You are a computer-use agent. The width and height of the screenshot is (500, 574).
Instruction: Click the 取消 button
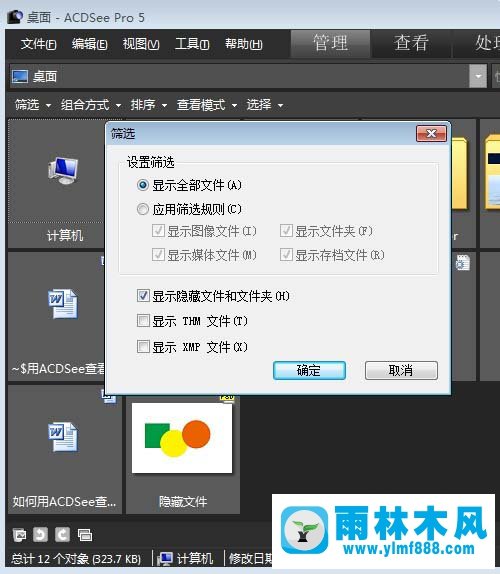pos(401,370)
